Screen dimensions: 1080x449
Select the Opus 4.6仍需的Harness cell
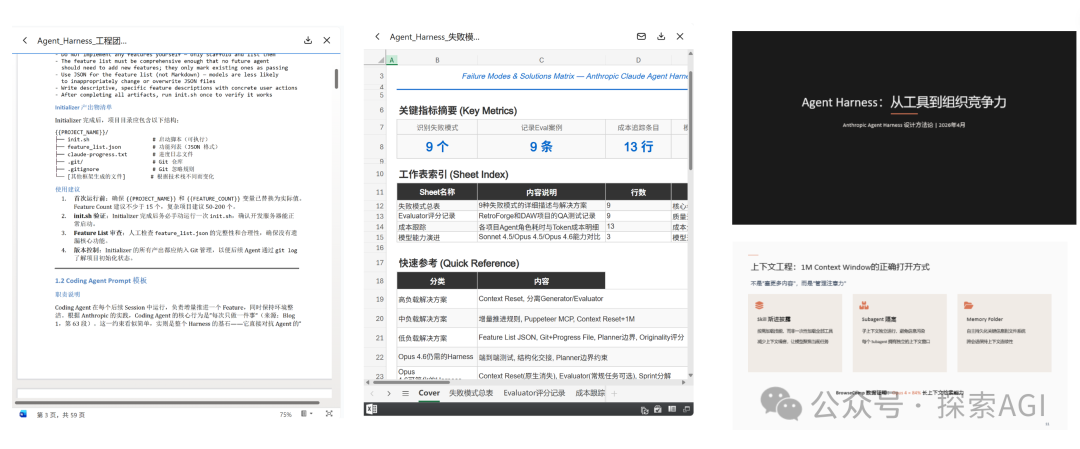[437, 357]
